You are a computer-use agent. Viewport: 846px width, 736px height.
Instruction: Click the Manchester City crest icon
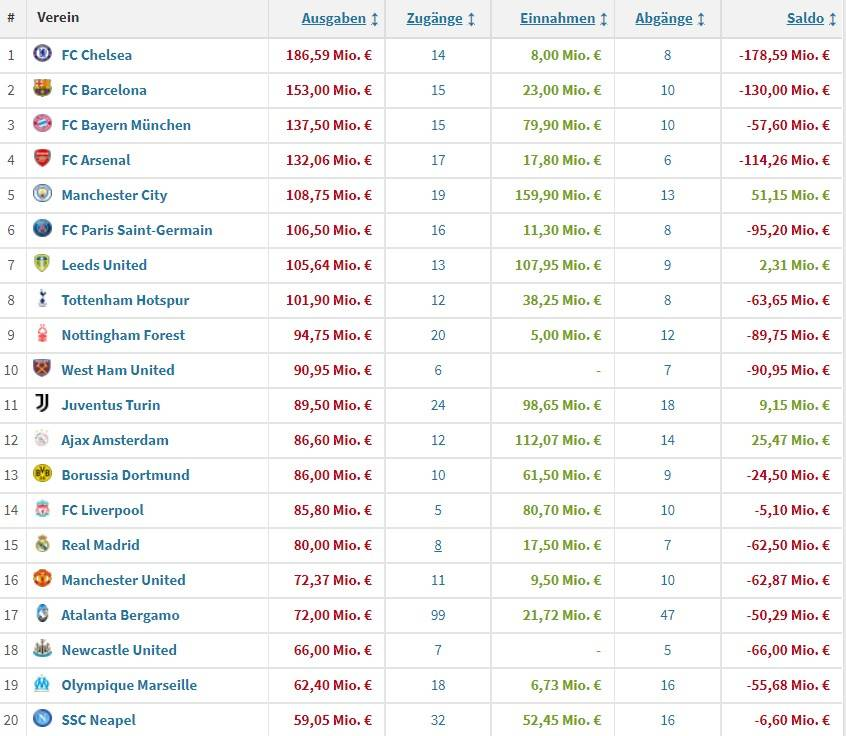coord(42,193)
